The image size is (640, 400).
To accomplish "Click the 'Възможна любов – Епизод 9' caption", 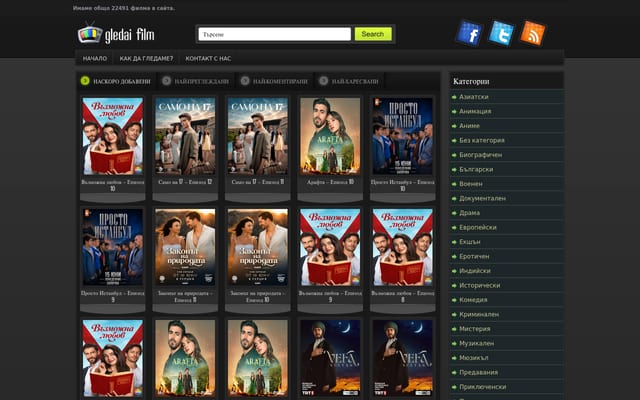I will [330, 297].
